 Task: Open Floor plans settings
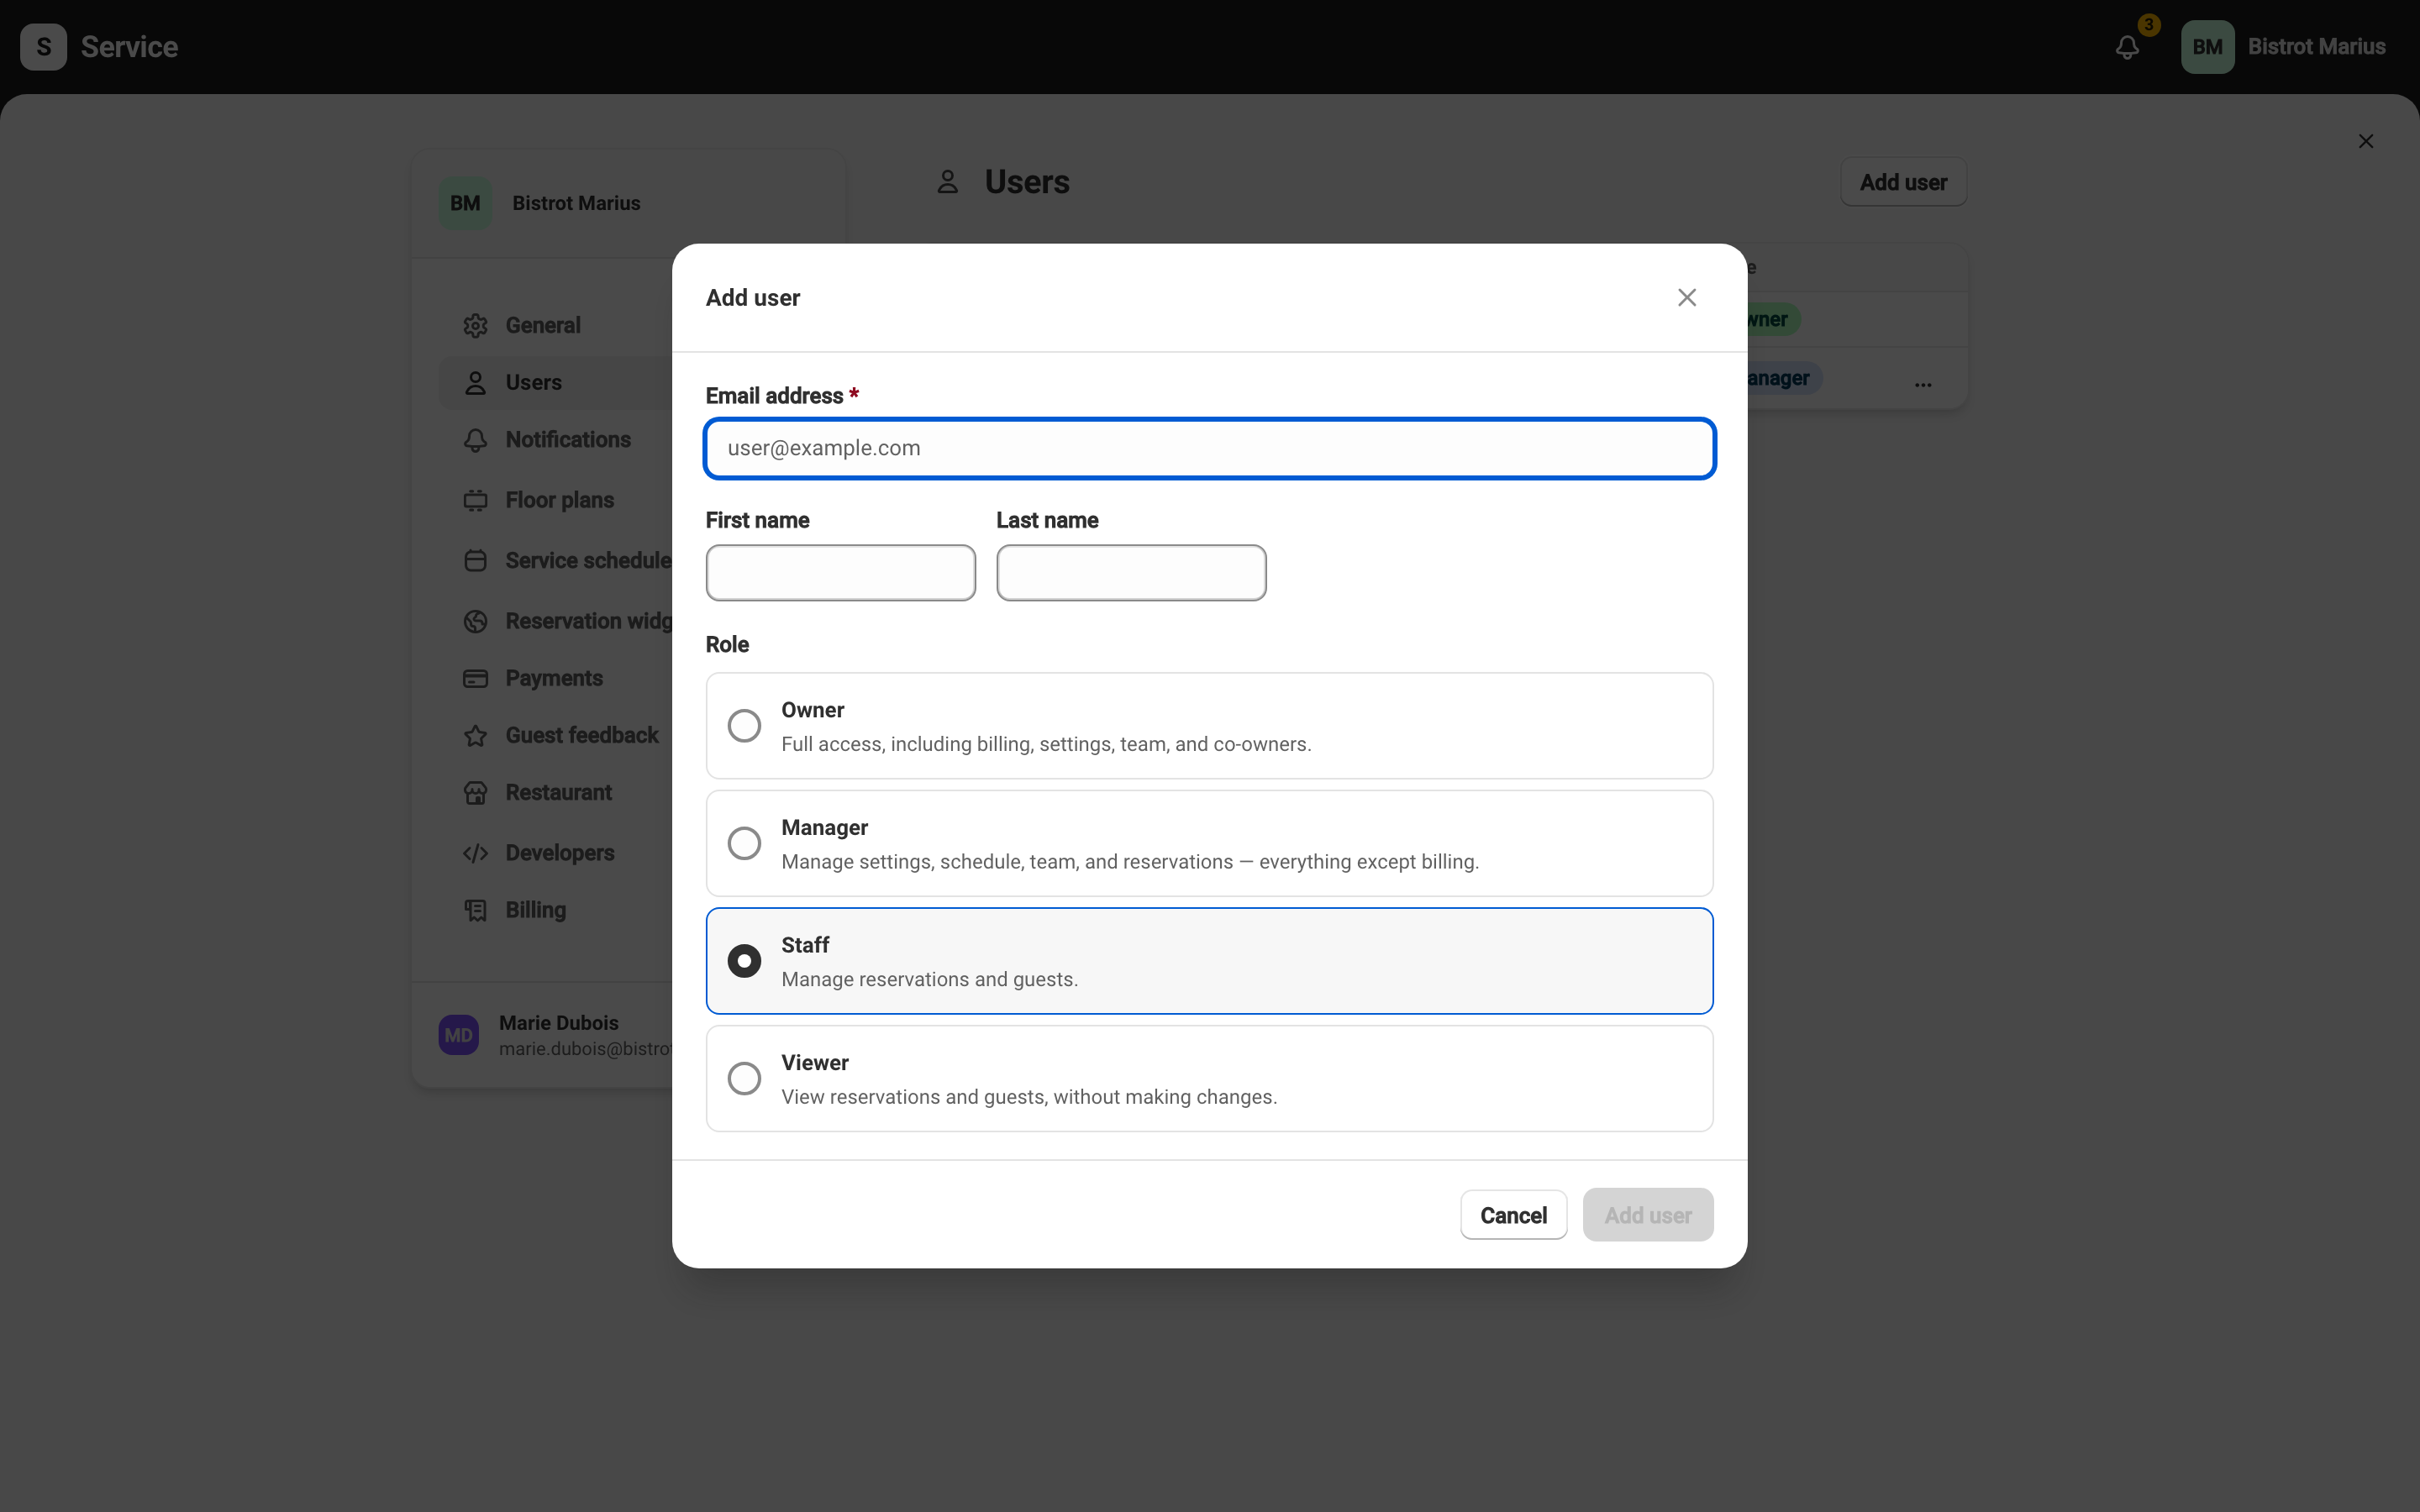560,500
